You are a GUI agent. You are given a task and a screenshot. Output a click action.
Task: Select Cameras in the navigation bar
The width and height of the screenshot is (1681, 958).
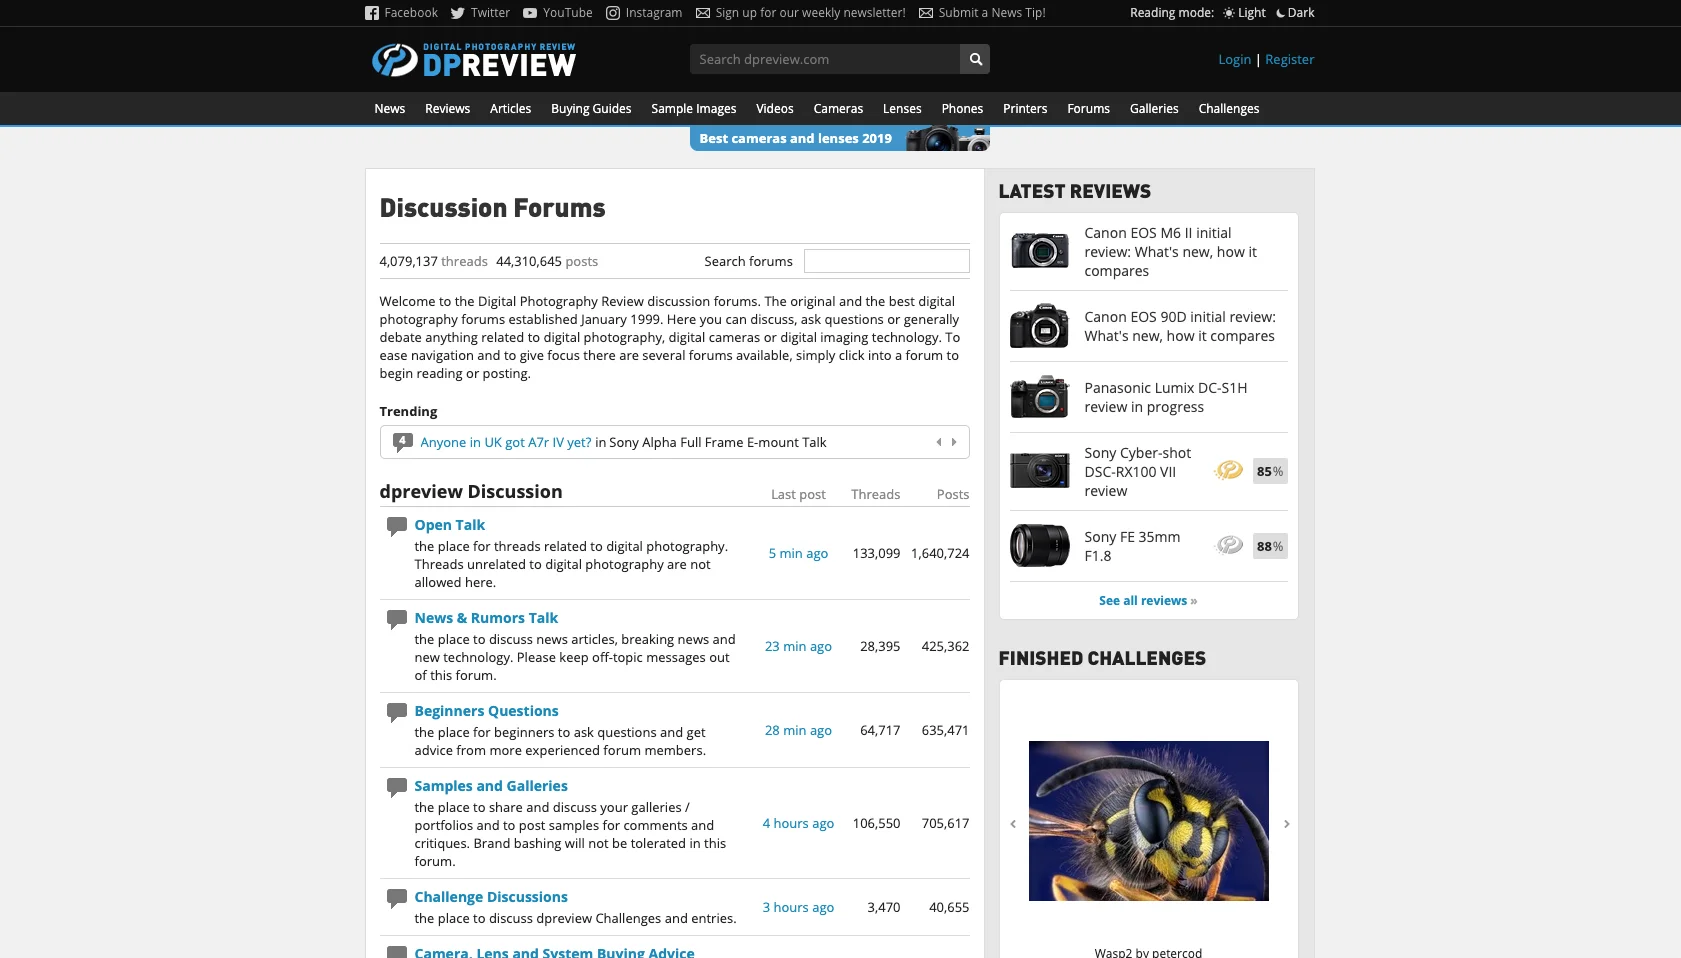tap(838, 108)
